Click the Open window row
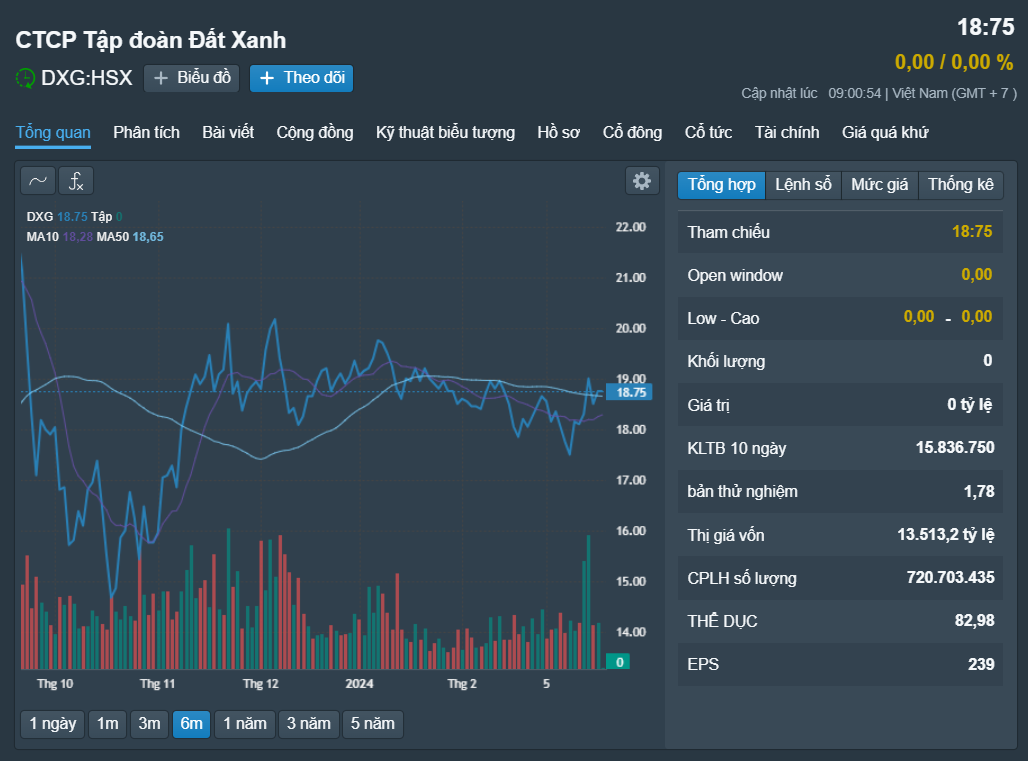Image resolution: width=1028 pixels, height=761 pixels. tap(840, 275)
